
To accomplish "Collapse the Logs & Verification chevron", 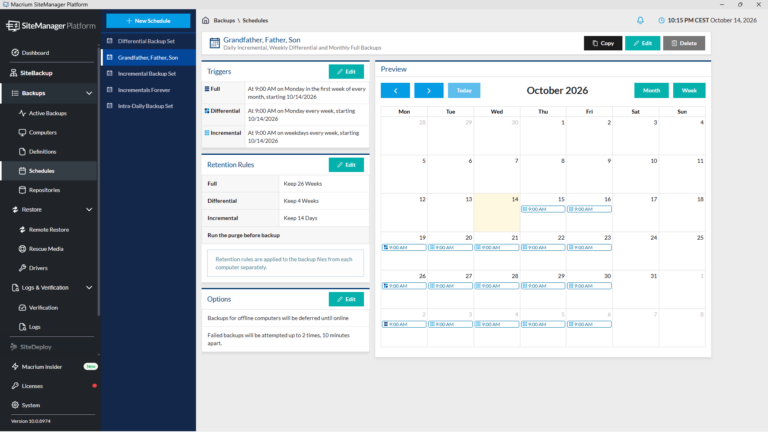I will coord(89,288).
